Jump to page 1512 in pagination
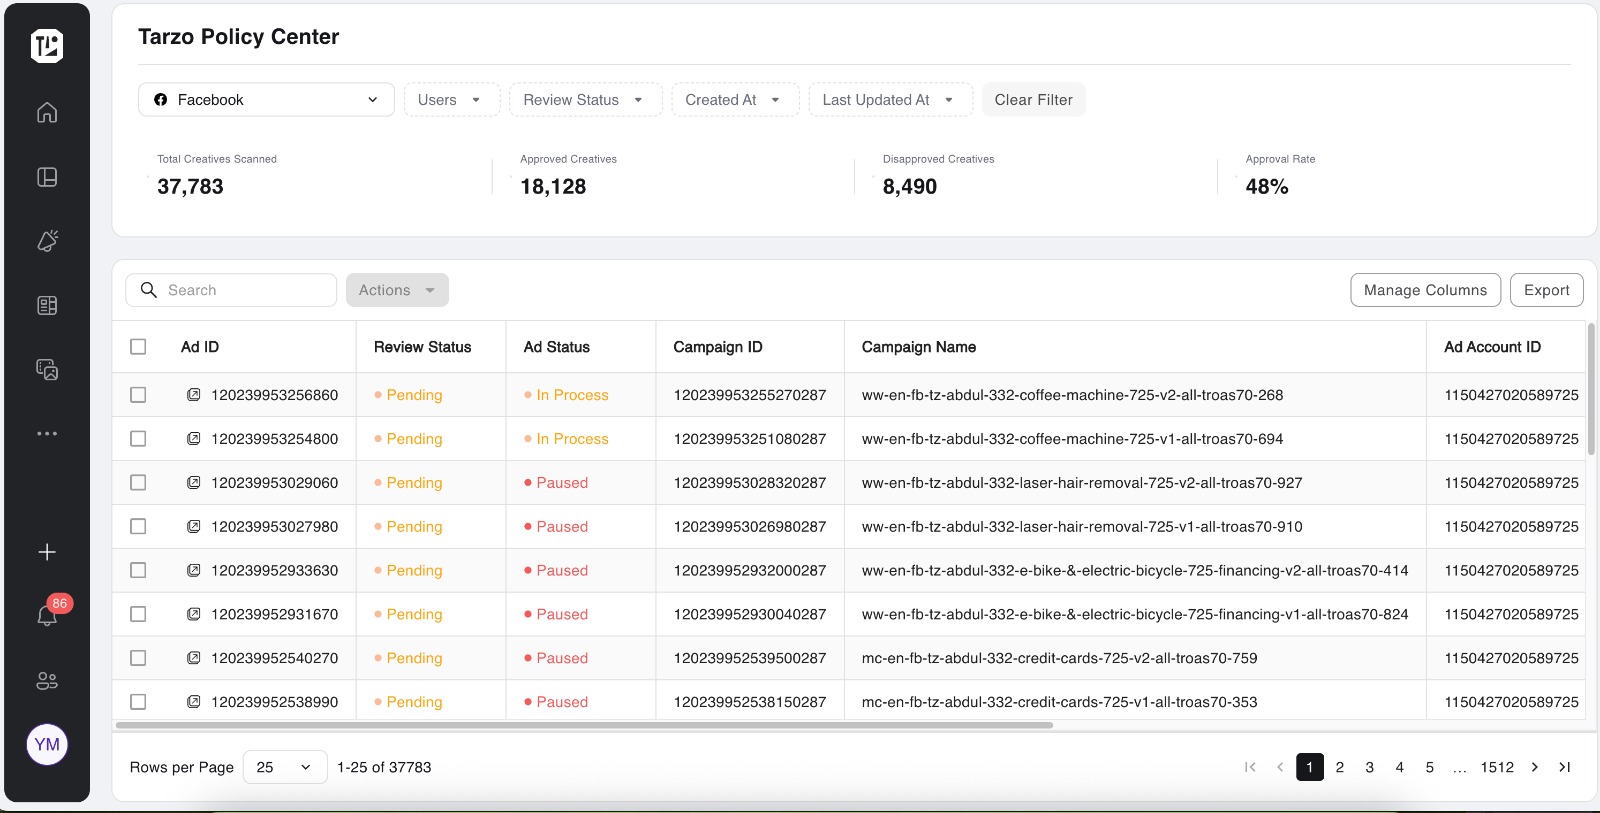 (1496, 767)
